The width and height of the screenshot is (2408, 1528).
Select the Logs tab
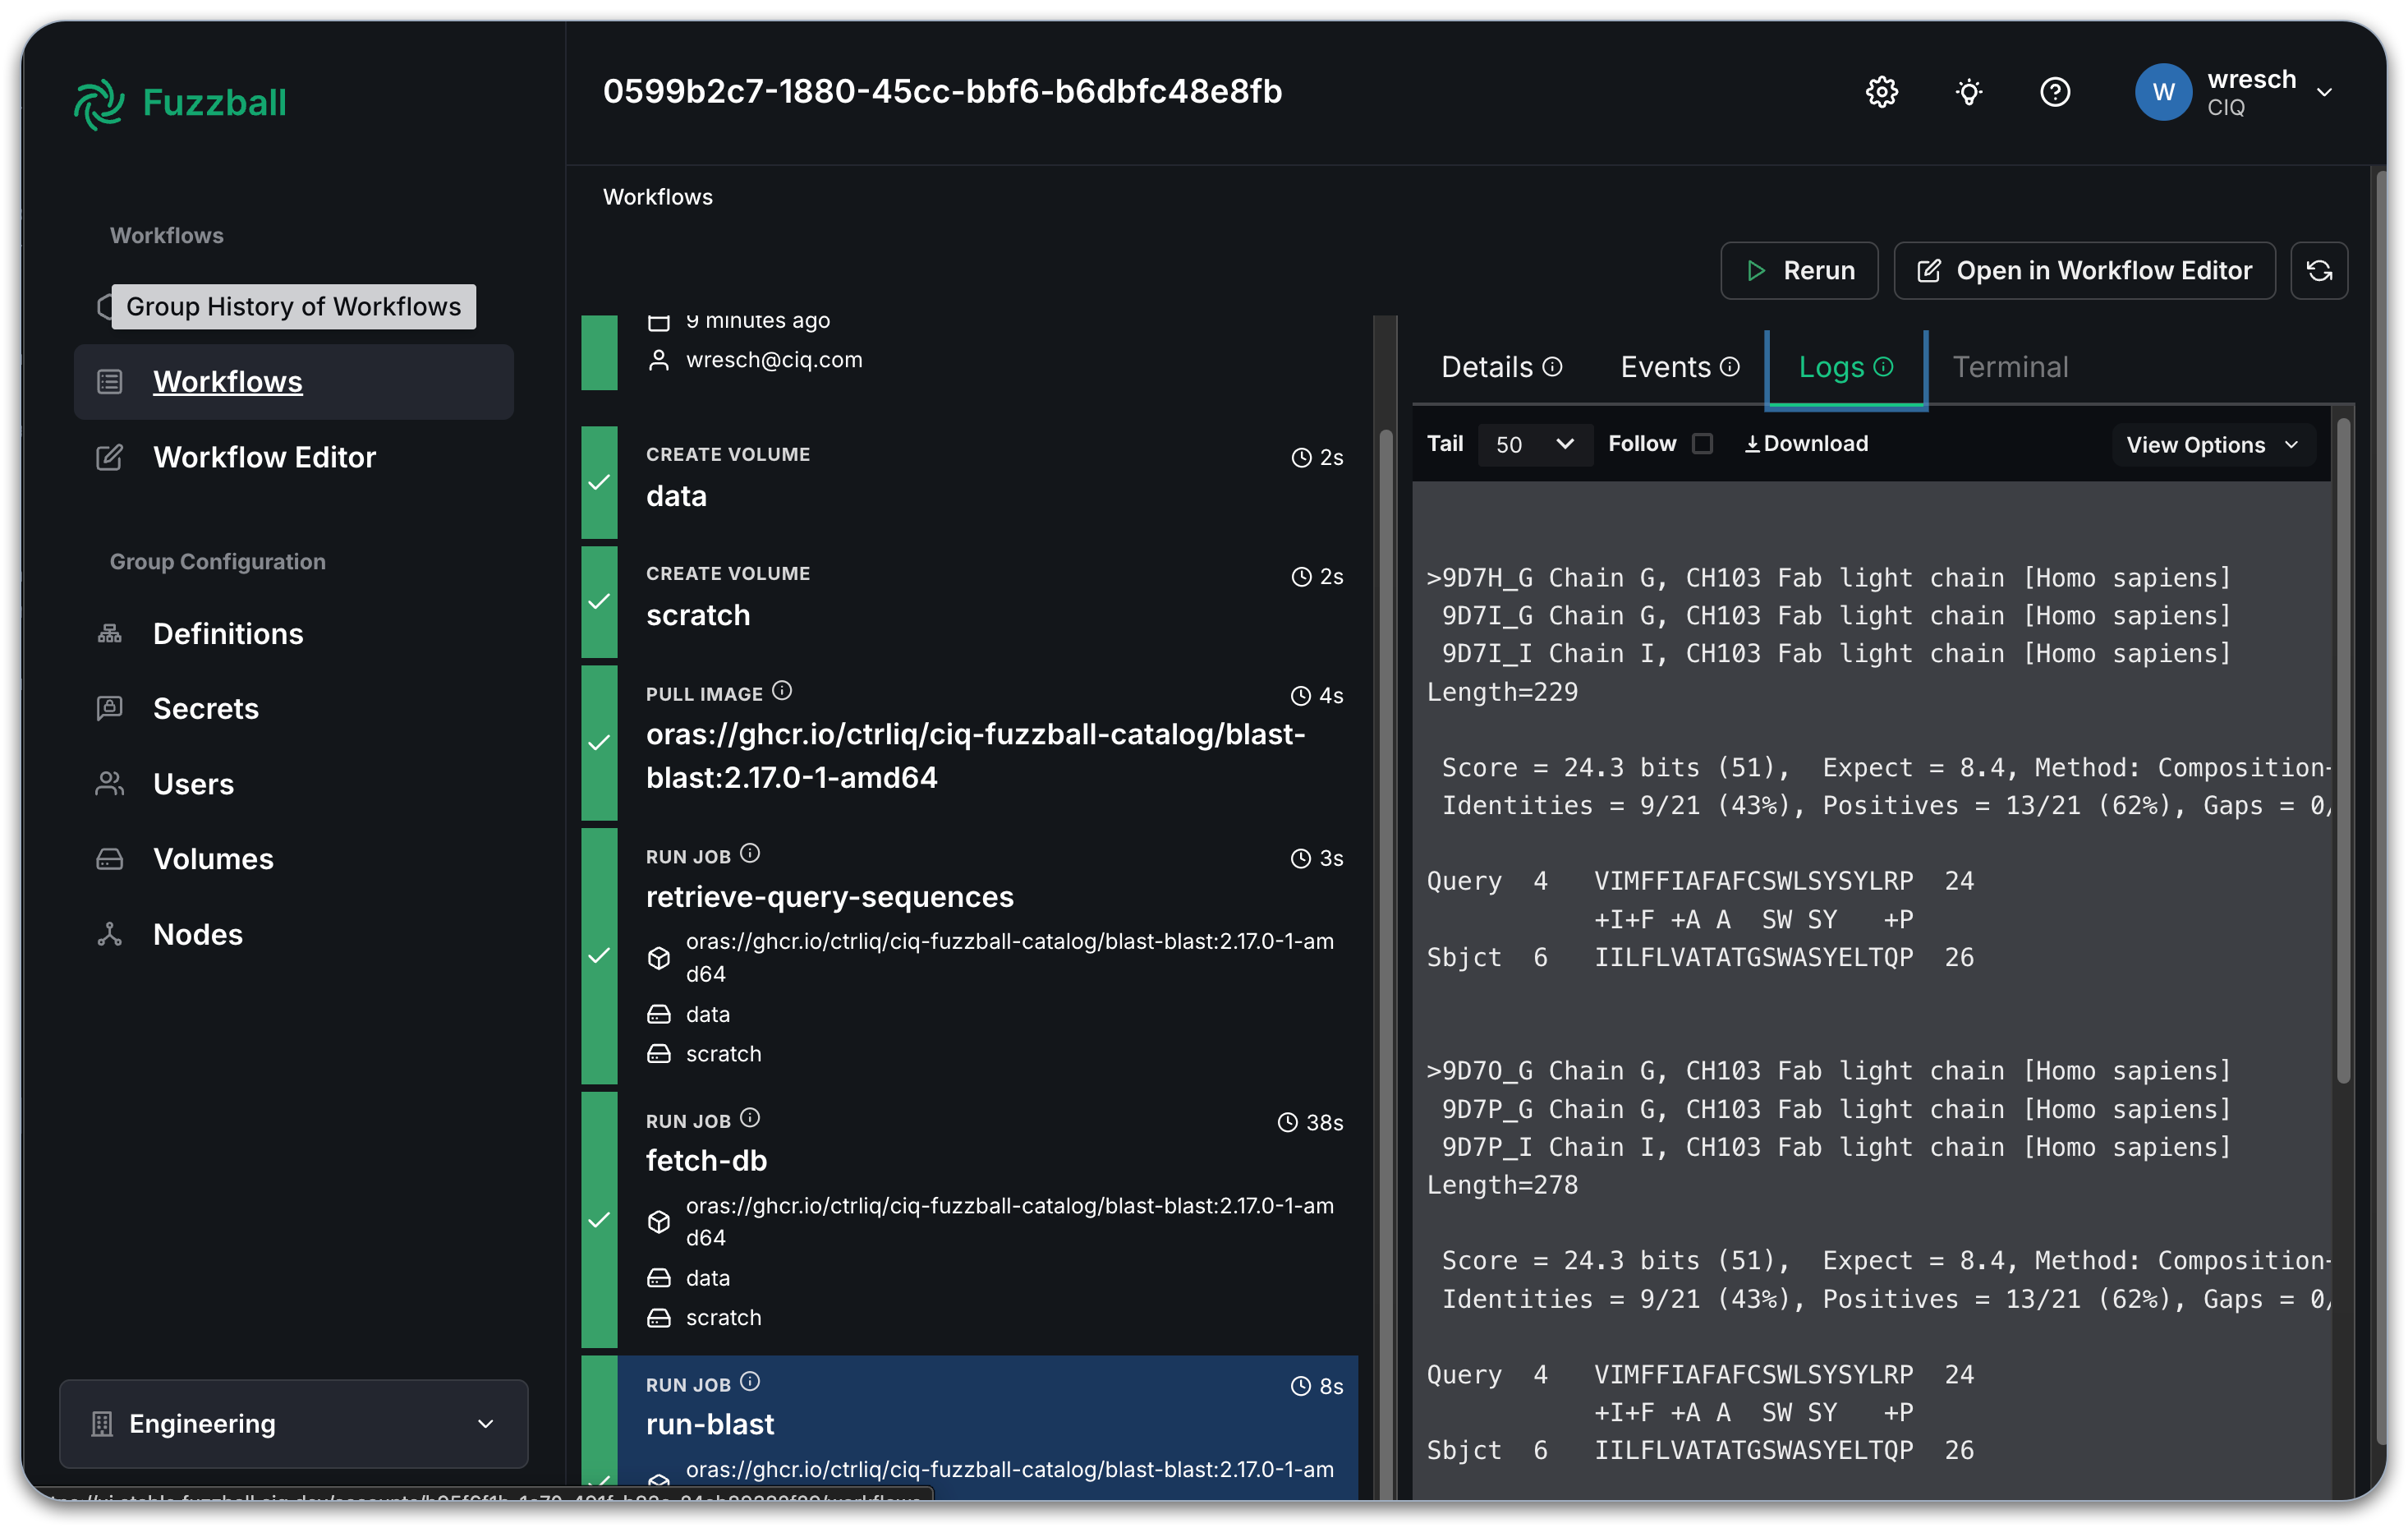click(1845, 367)
